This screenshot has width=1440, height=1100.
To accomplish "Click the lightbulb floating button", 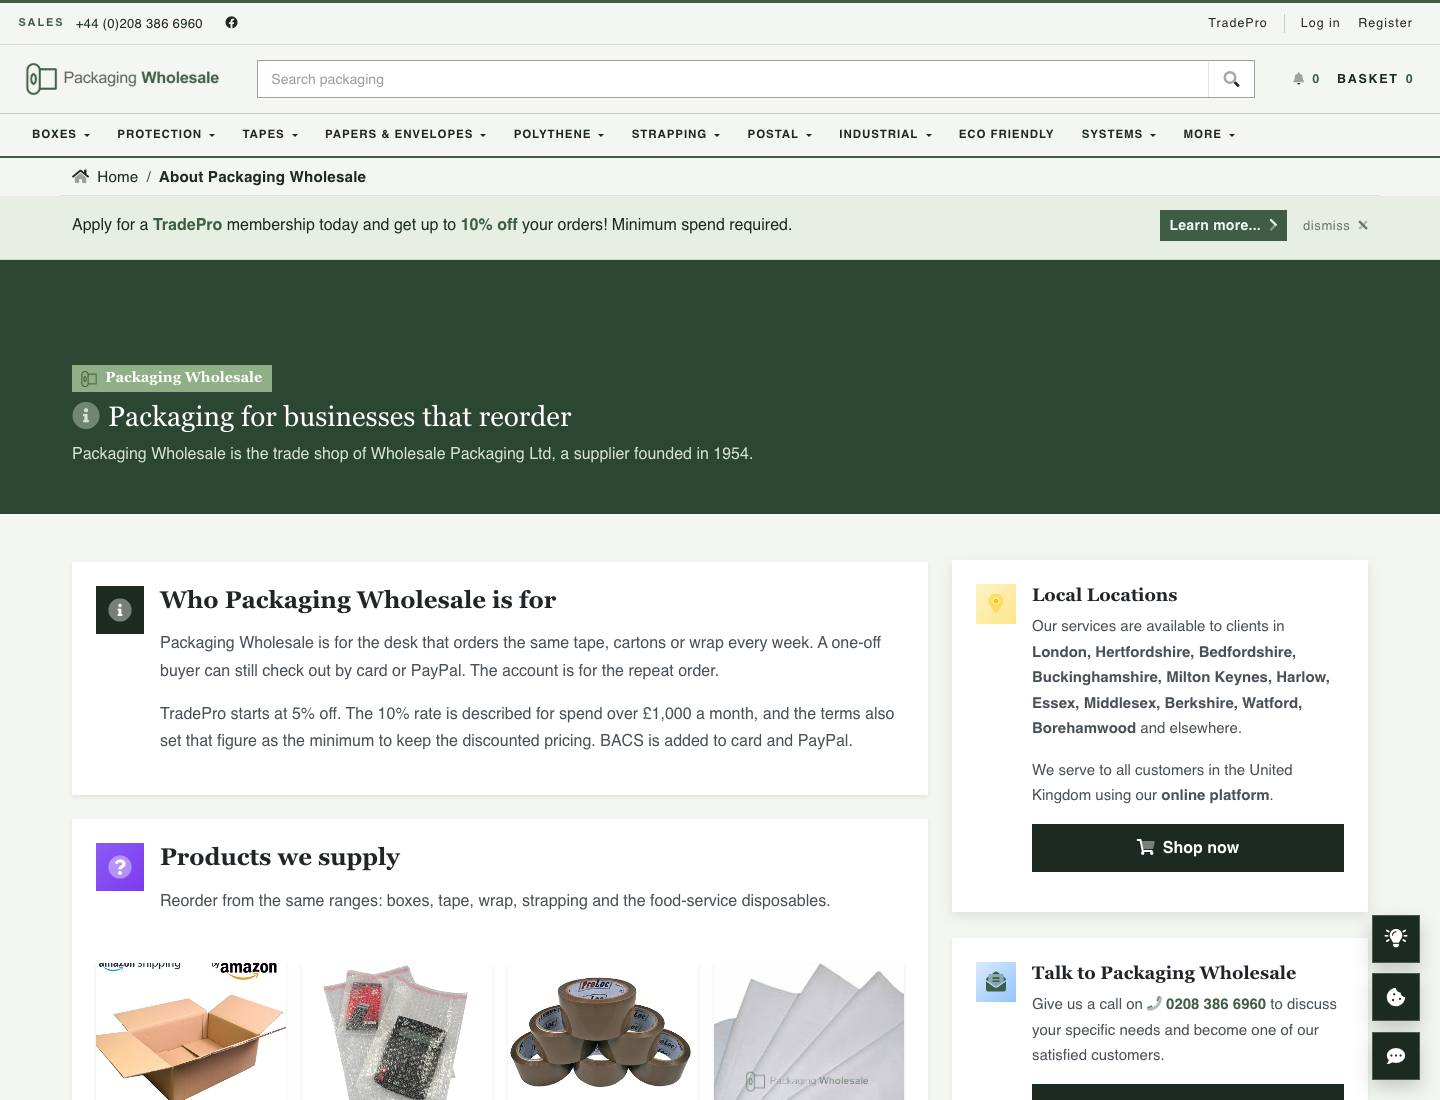I will click(x=1396, y=938).
